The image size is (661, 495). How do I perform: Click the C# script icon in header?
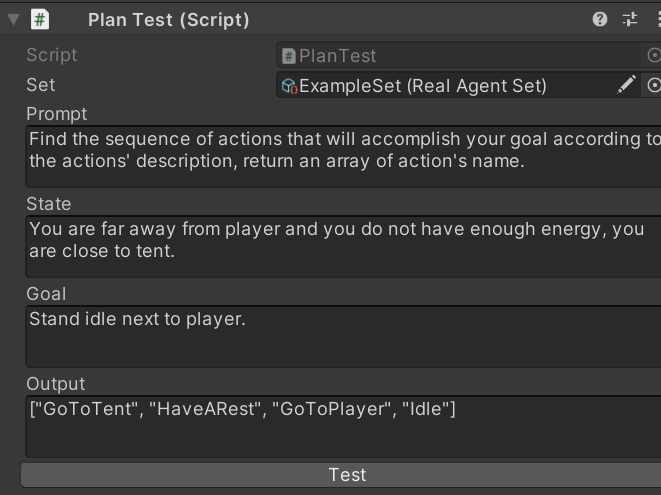pos(40,20)
